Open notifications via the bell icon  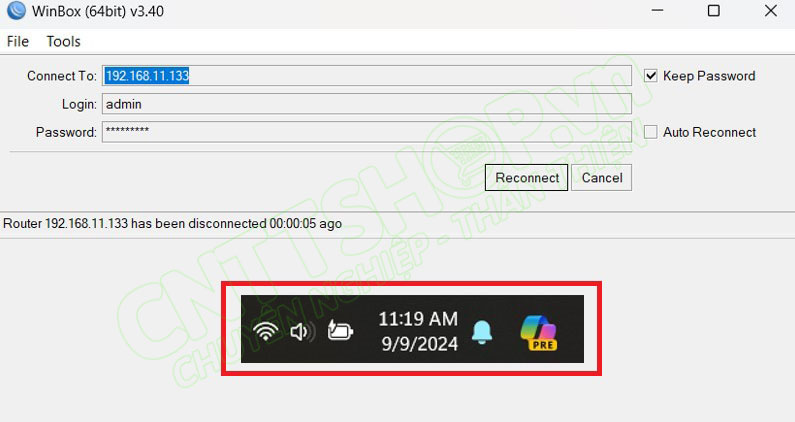[x=482, y=332]
